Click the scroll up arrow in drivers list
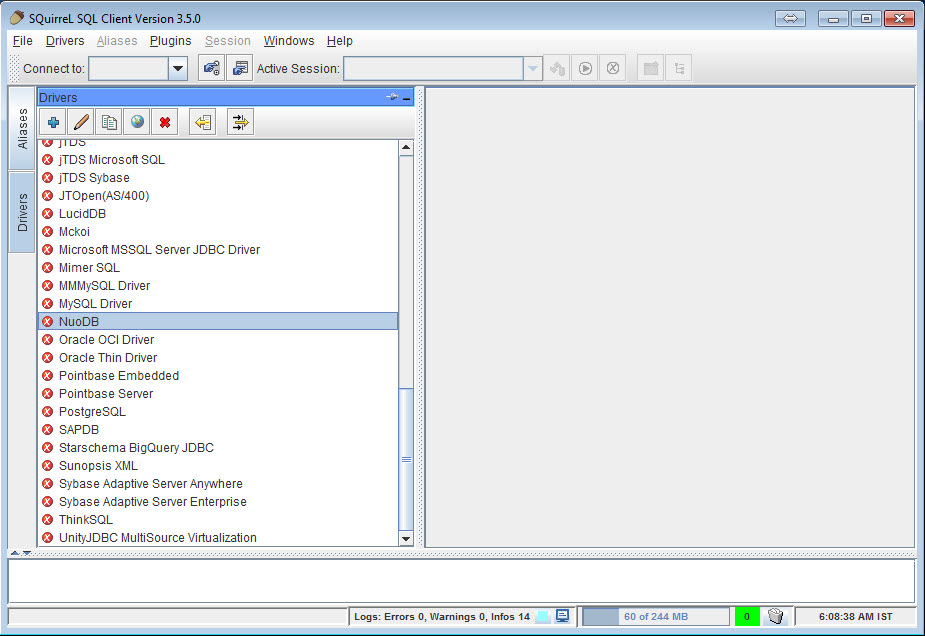Screen dimensions: 925x636 click(x=406, y=147)
